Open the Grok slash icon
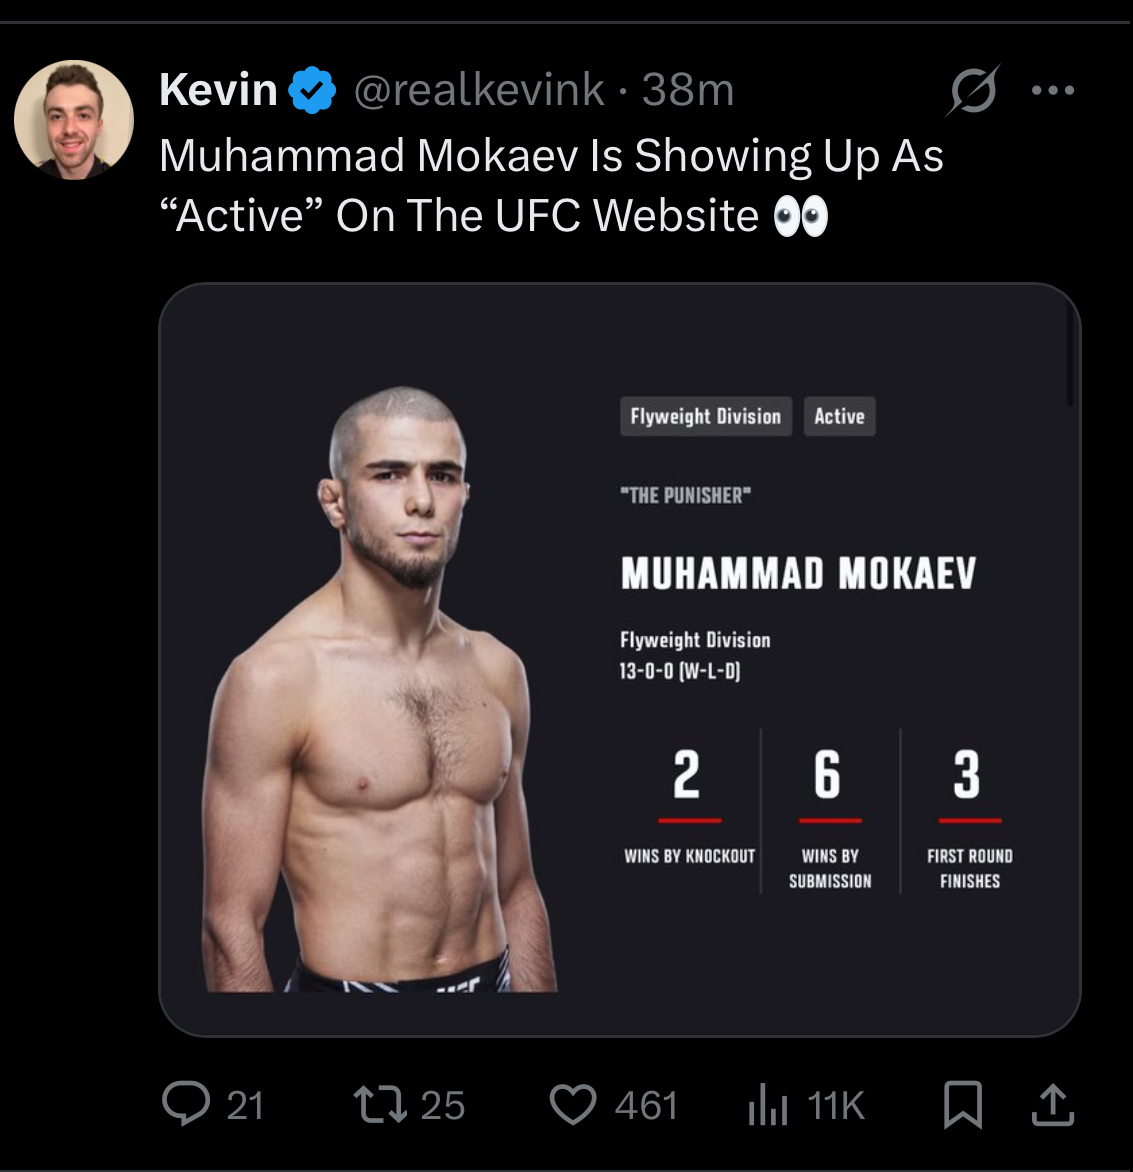Screen dimensions: 1133x1172 [973, 91]
